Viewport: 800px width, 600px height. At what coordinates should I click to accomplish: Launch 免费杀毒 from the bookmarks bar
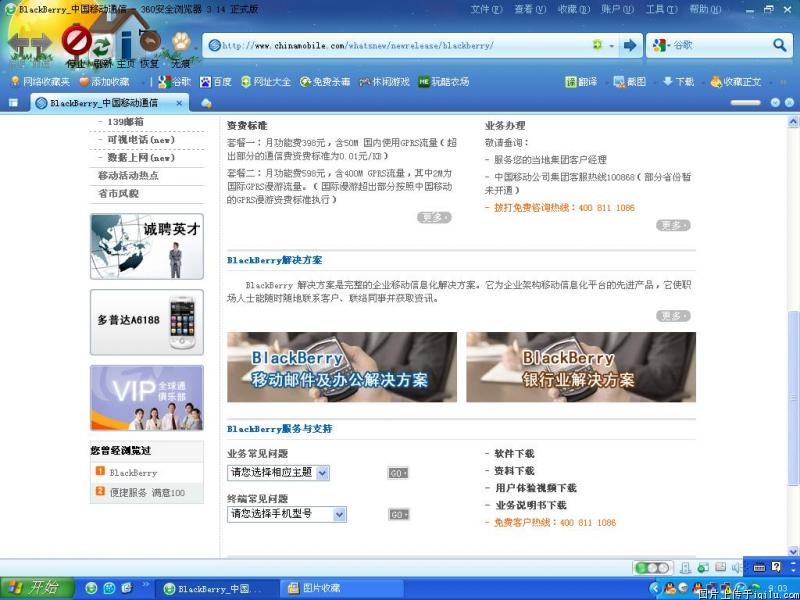(325, 82)
